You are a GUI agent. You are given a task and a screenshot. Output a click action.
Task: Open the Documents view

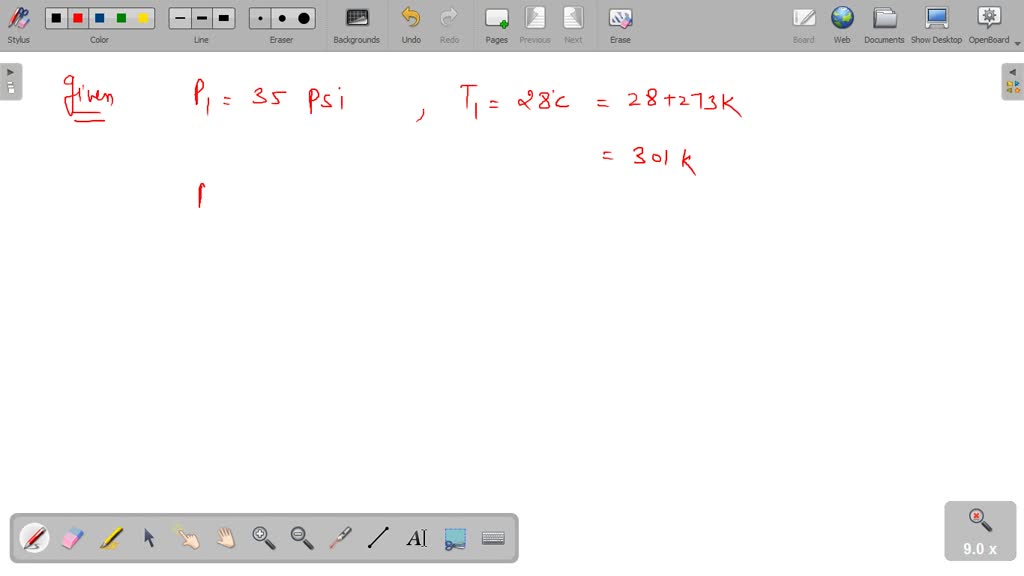(x=884, y=25)
